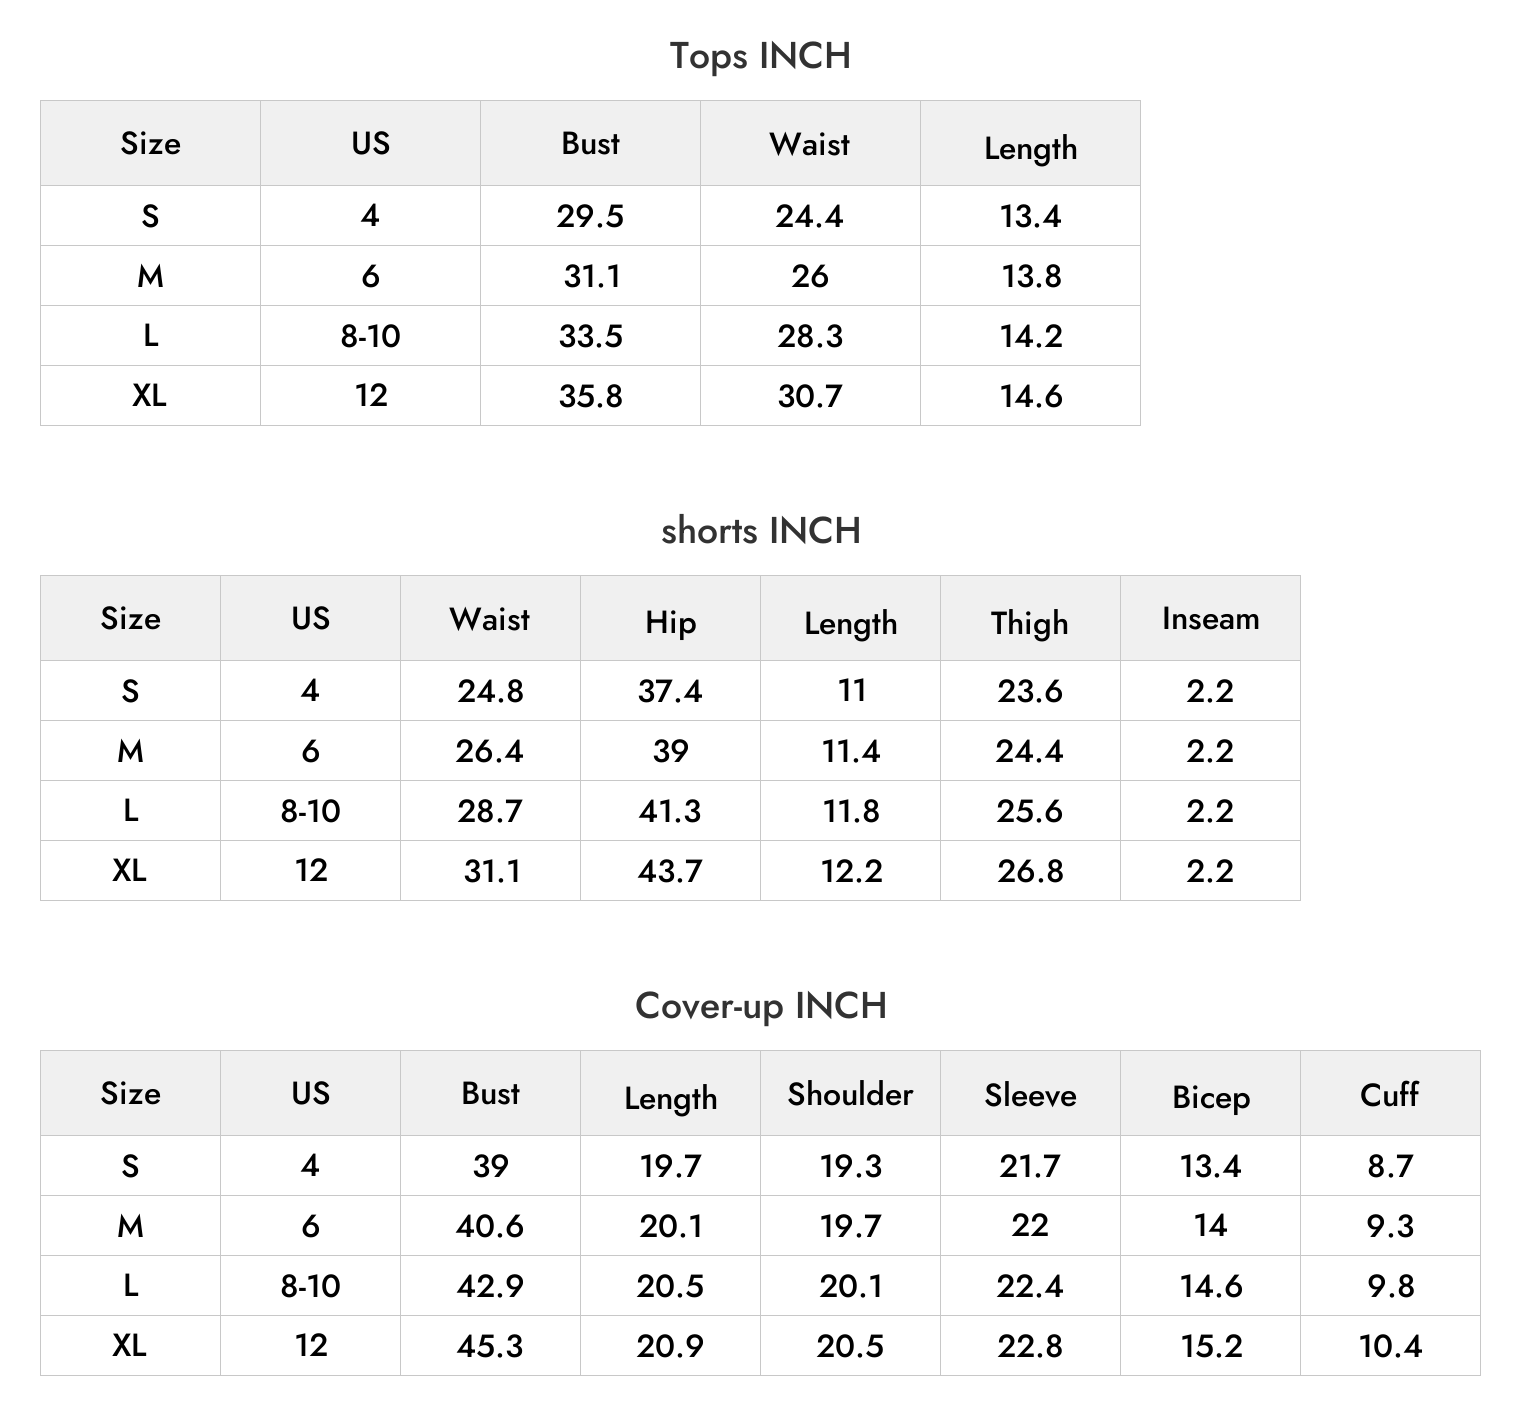The height and width of the screenshot is (1415, 1520).
Task: Select the Bicep column header
Action: (1210, 1097)
